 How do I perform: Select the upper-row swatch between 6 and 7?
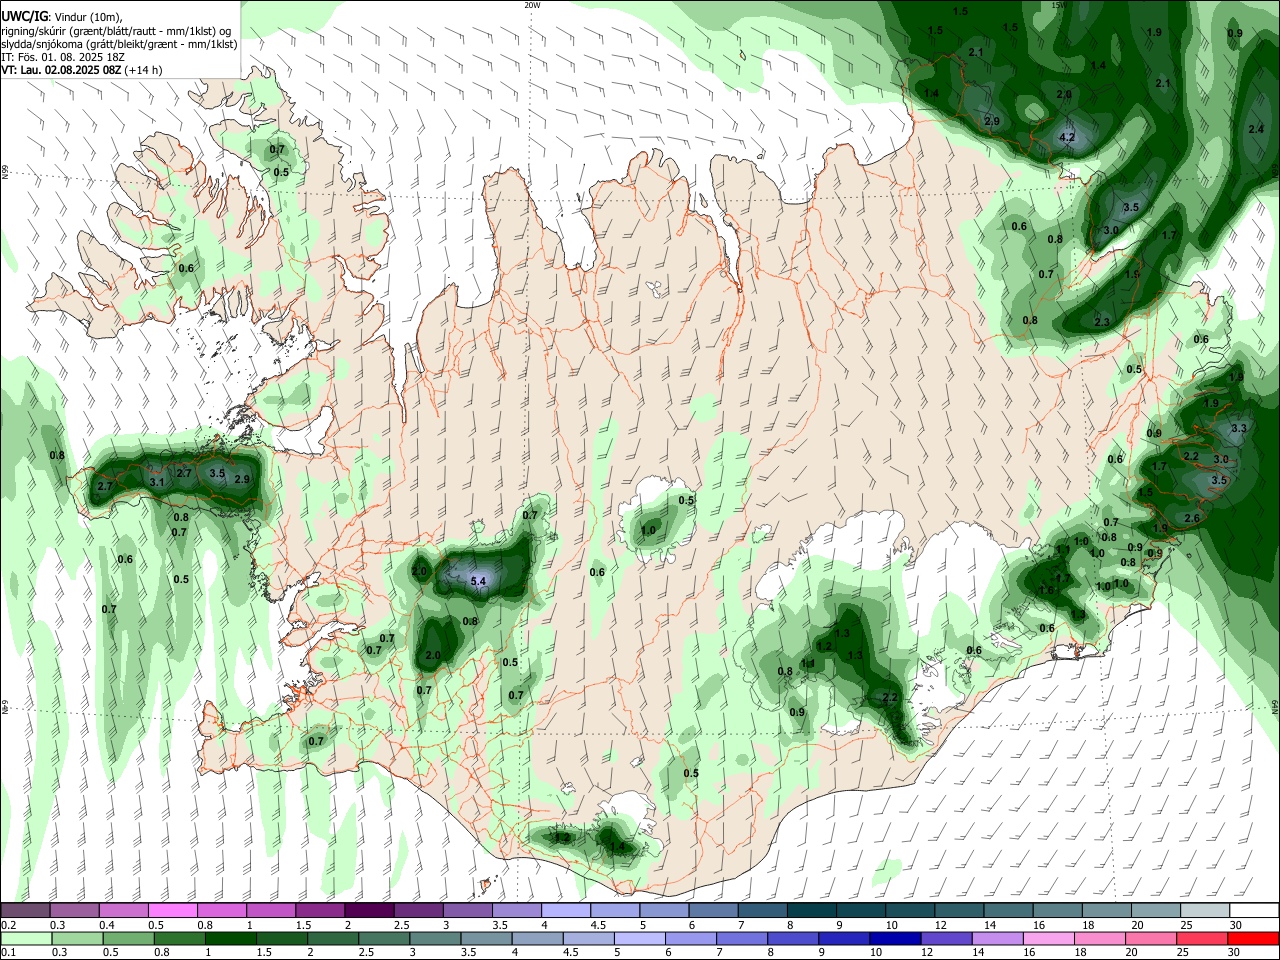click(713, 910)
